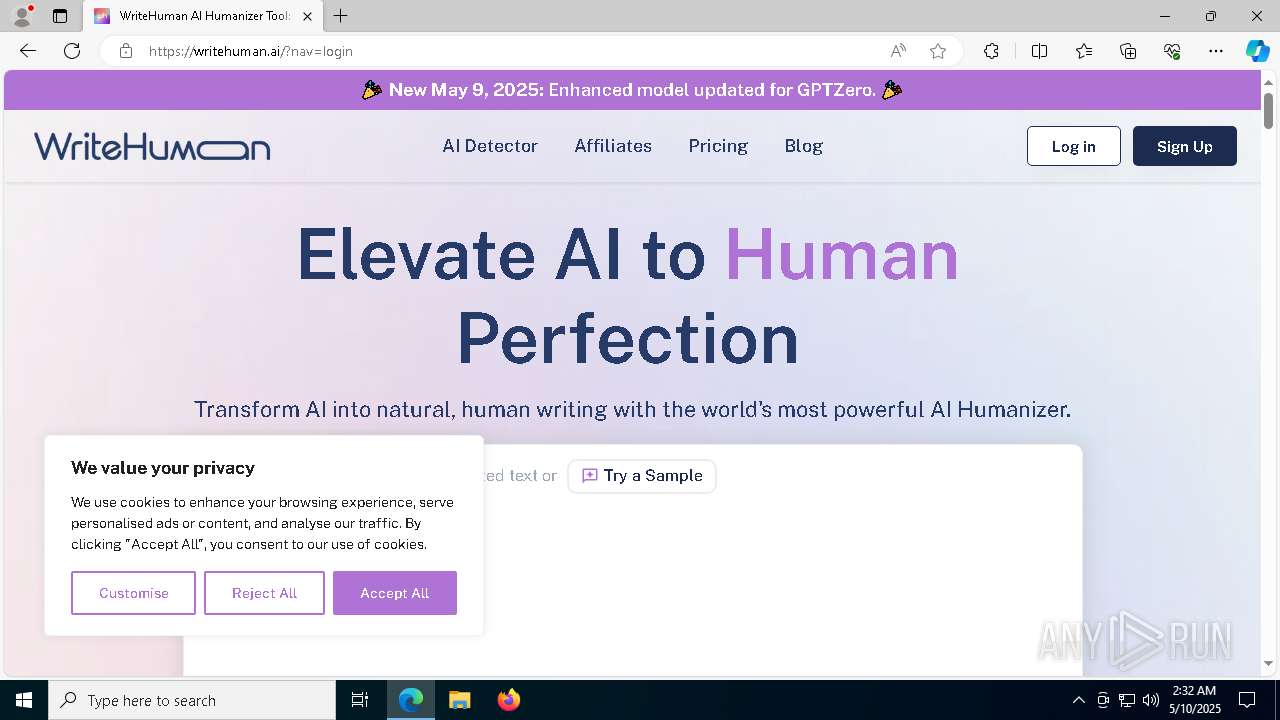This screenshot has height=720, width=1280.
Task: Open volume control tray icon
Action: click(1151, 700)
